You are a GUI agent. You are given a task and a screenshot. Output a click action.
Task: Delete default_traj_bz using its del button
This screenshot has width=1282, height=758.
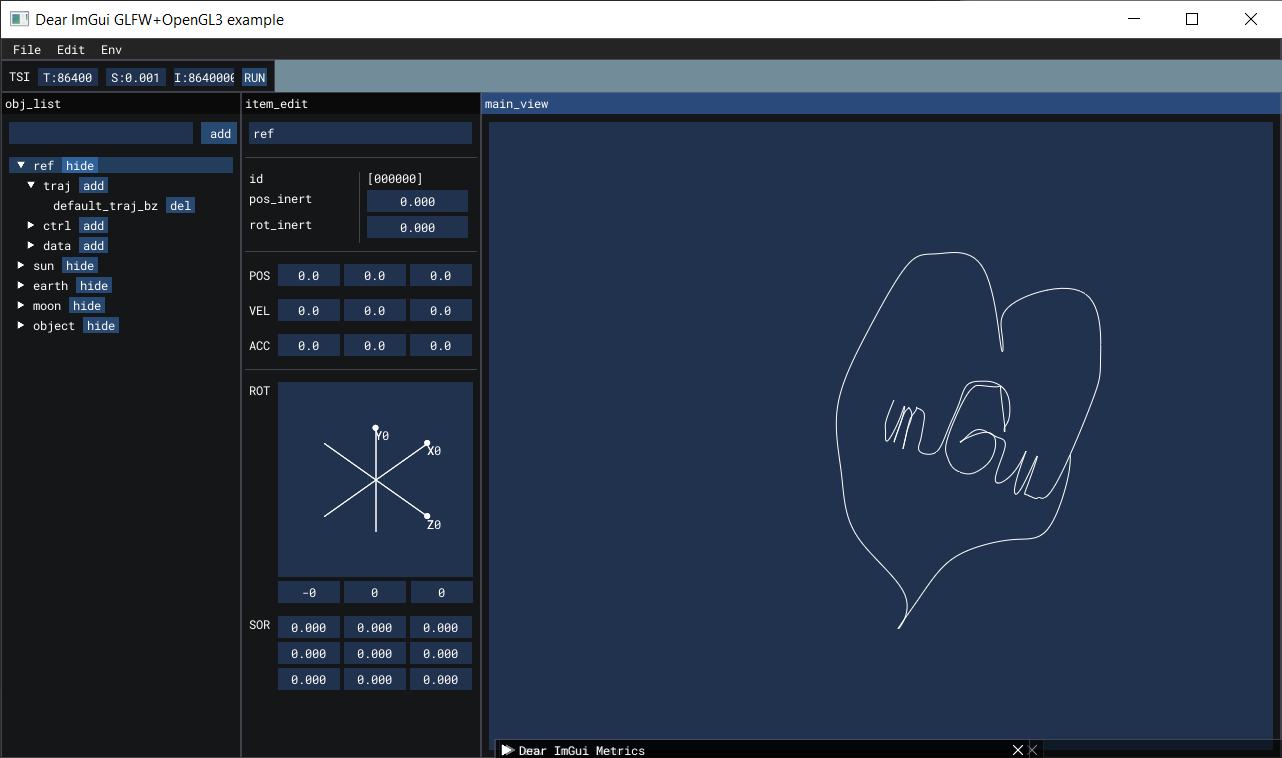pos(180,205)
